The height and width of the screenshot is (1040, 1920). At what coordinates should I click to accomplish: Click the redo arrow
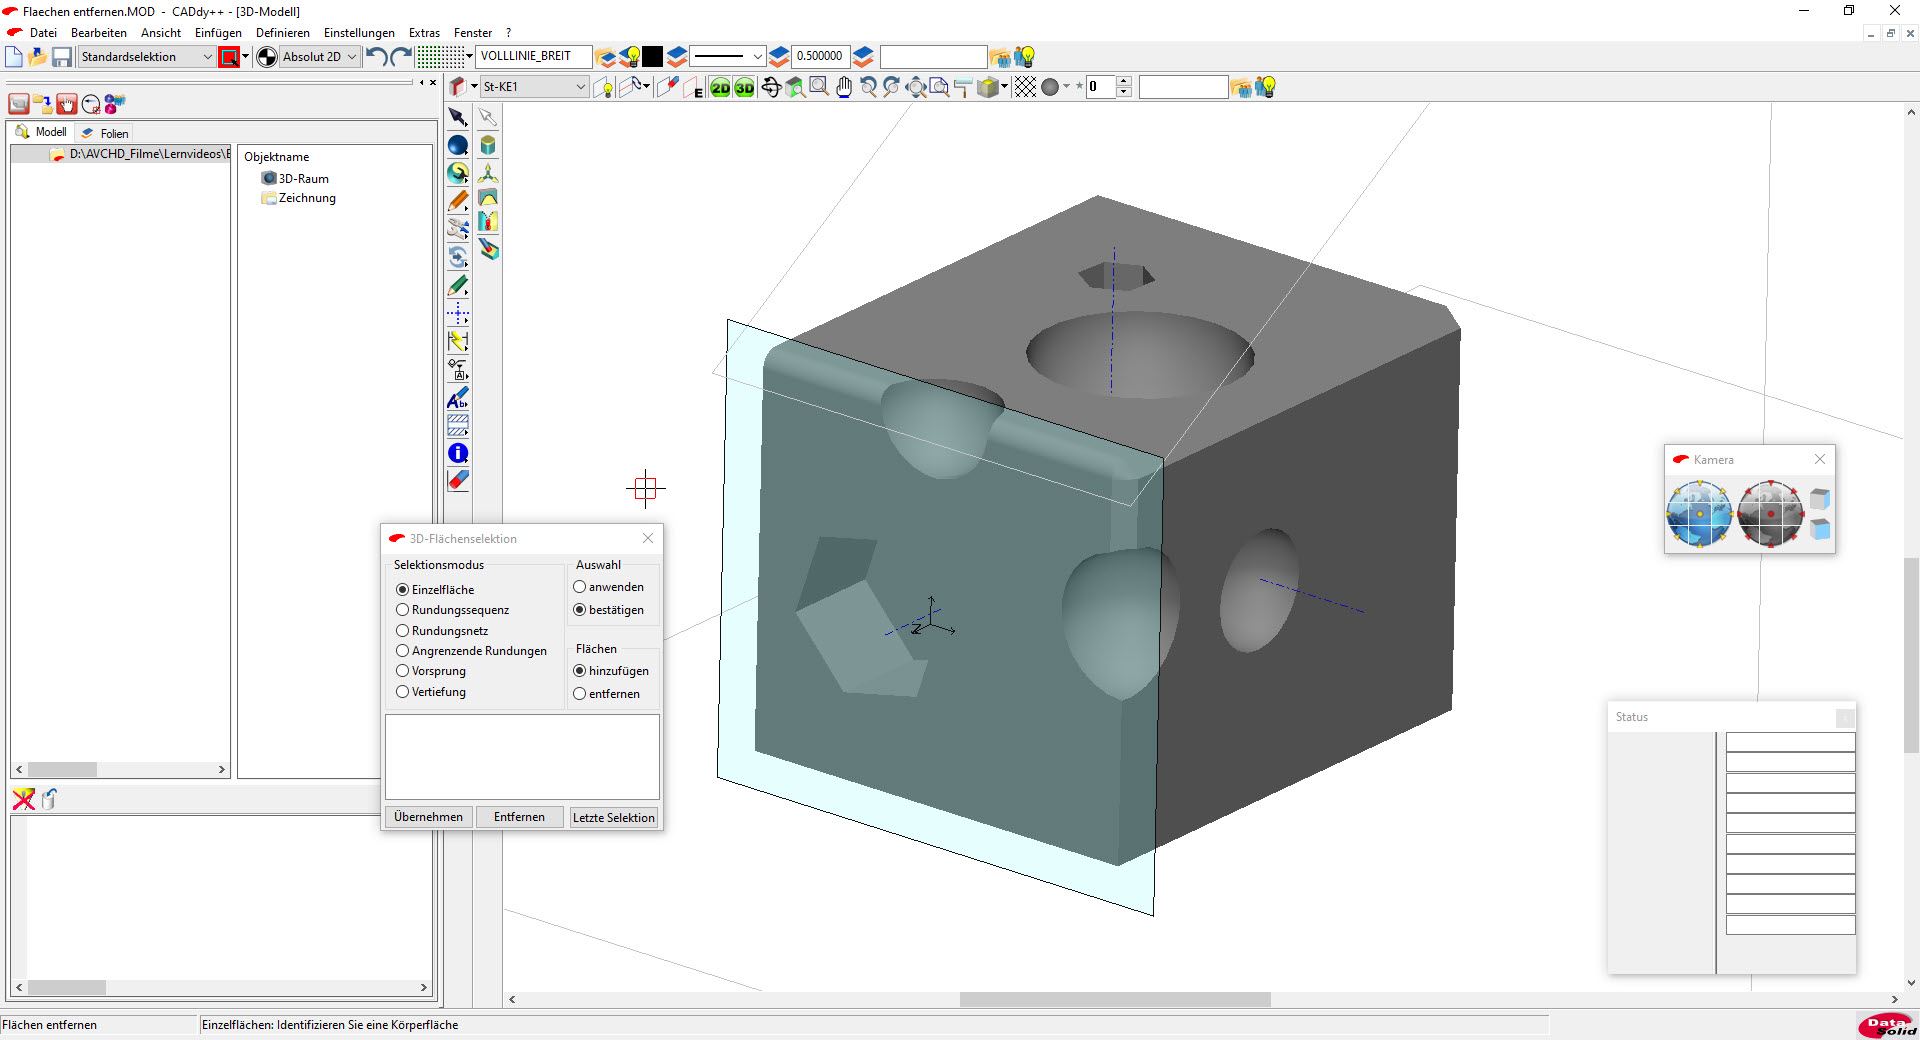[x=401, y=57]
